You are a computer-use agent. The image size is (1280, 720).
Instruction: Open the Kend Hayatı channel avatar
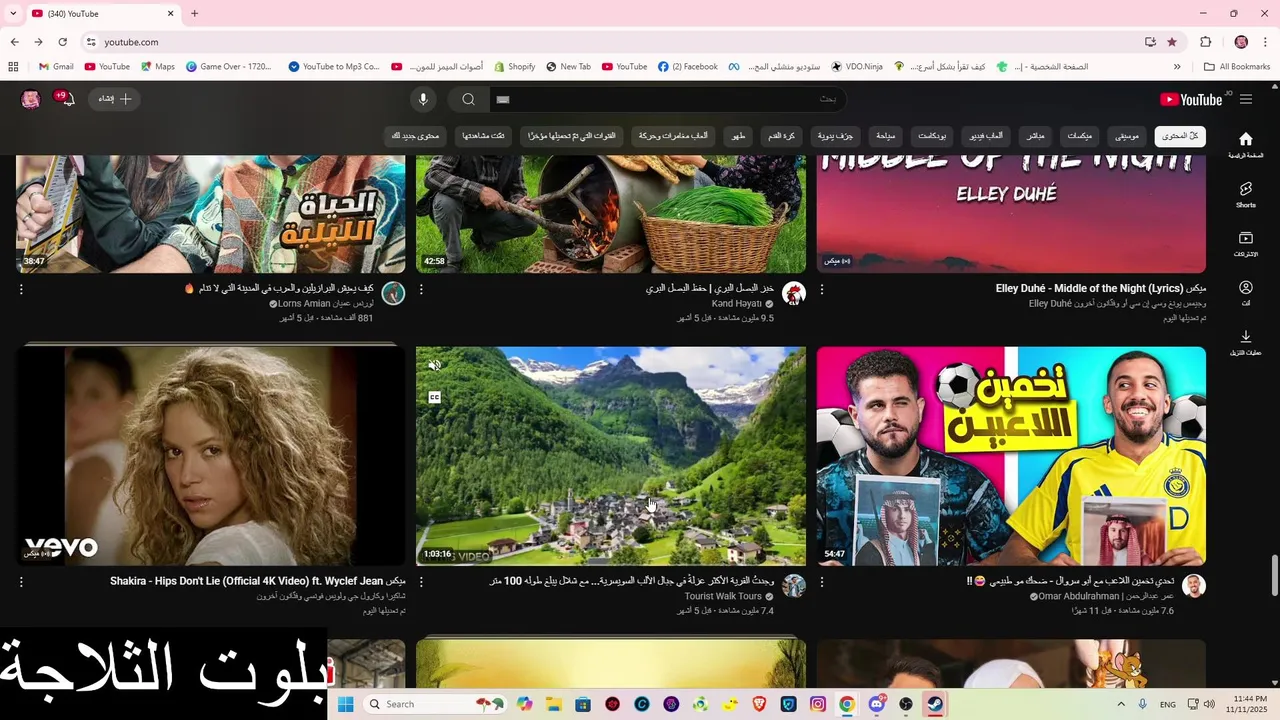pyautogui.click(x=794, y=293)
